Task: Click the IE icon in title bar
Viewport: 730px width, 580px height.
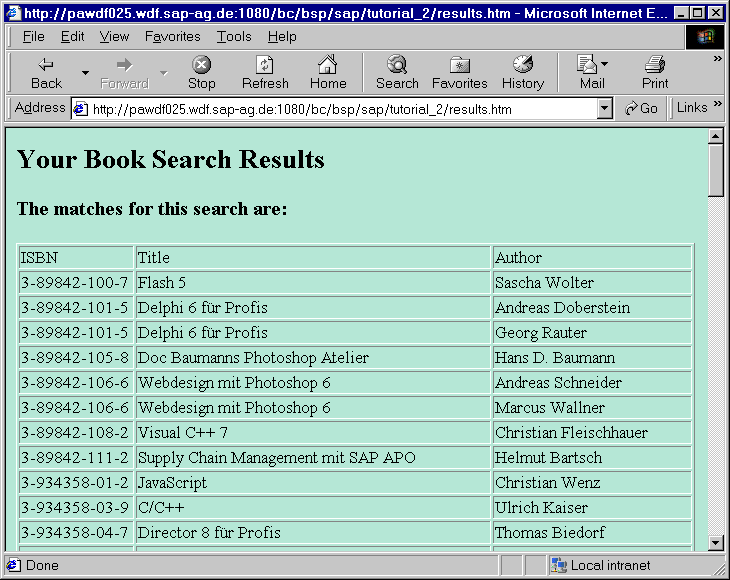Action: 14,13
